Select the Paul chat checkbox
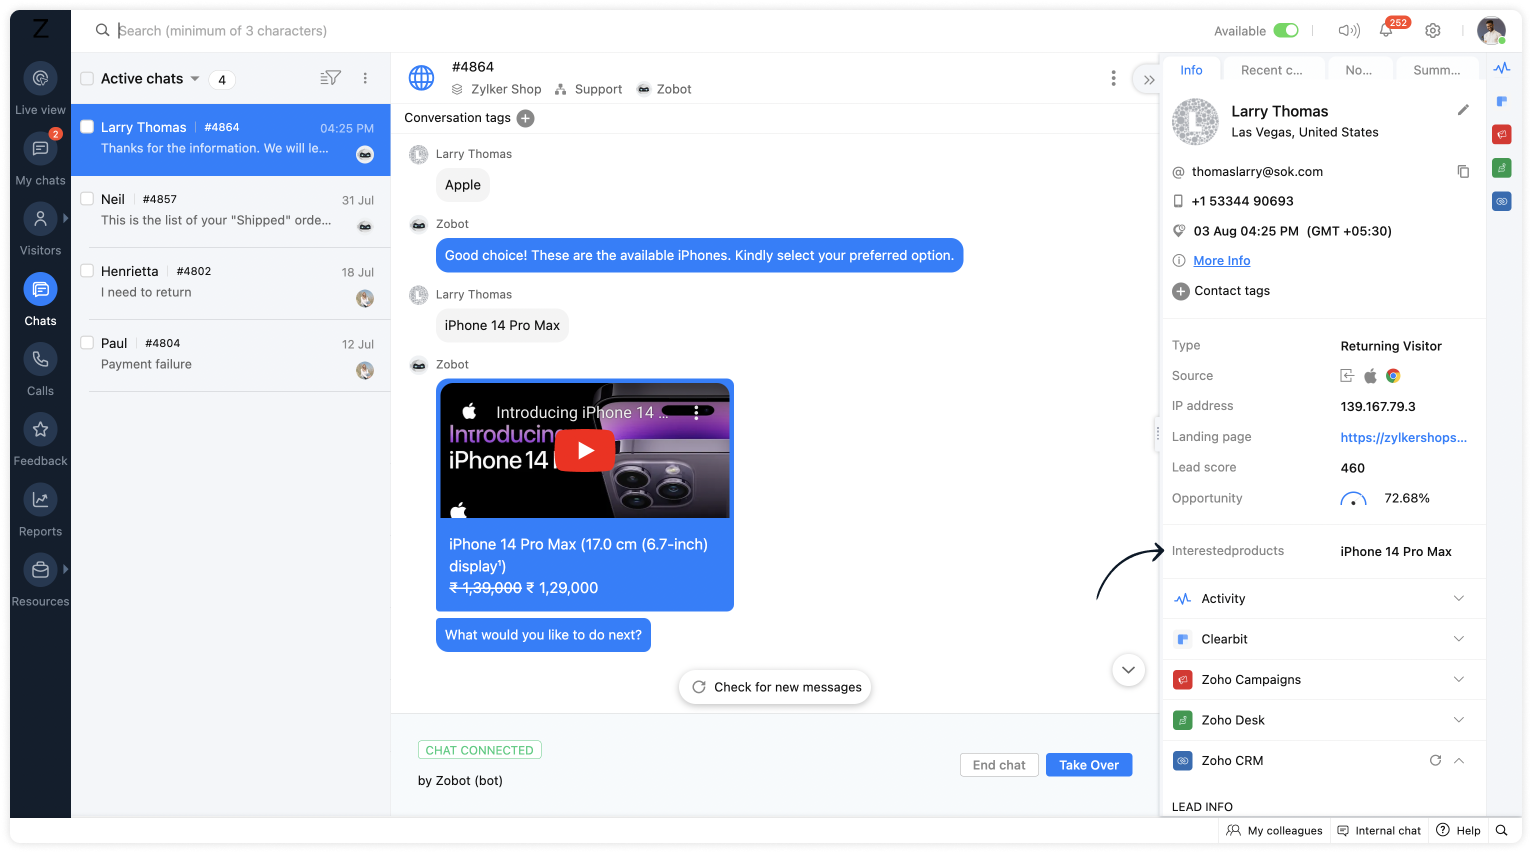 (87, 343)
